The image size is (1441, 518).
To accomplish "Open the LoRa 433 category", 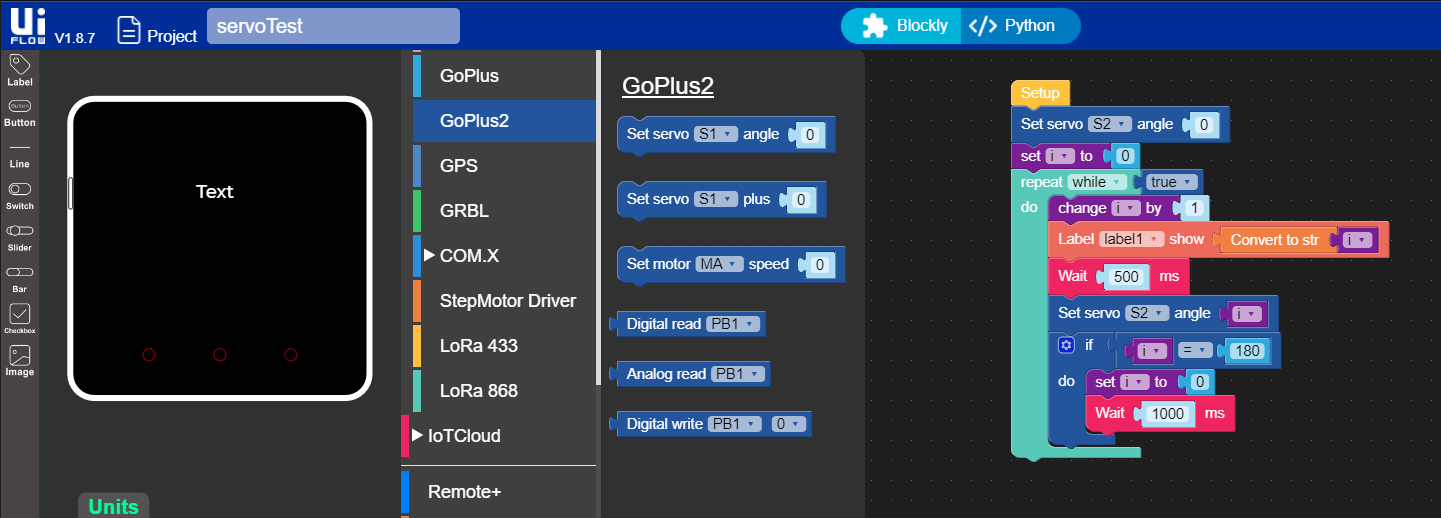I will coord(504,346).
